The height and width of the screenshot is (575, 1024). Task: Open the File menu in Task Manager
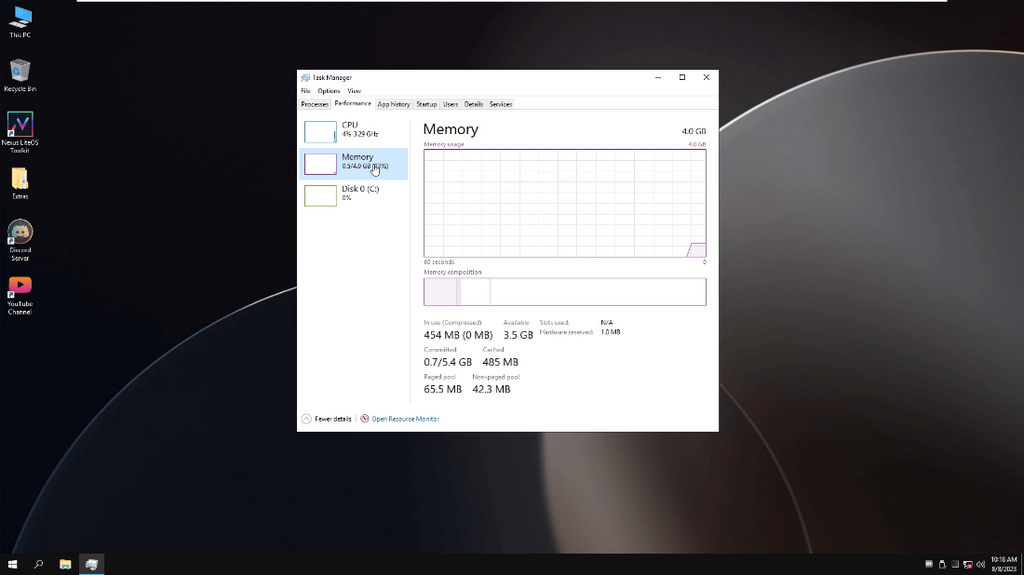click(x=306, y=91)
